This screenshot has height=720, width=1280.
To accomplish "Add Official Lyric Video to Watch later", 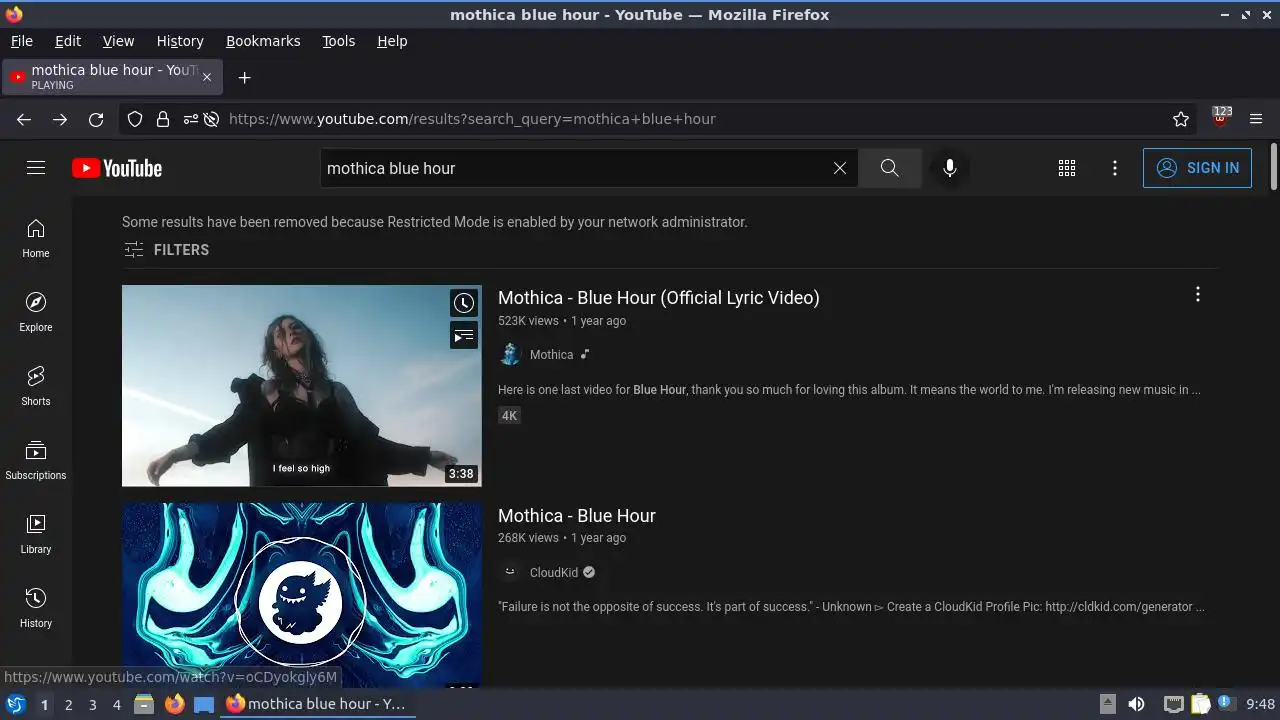I will 464,303.
